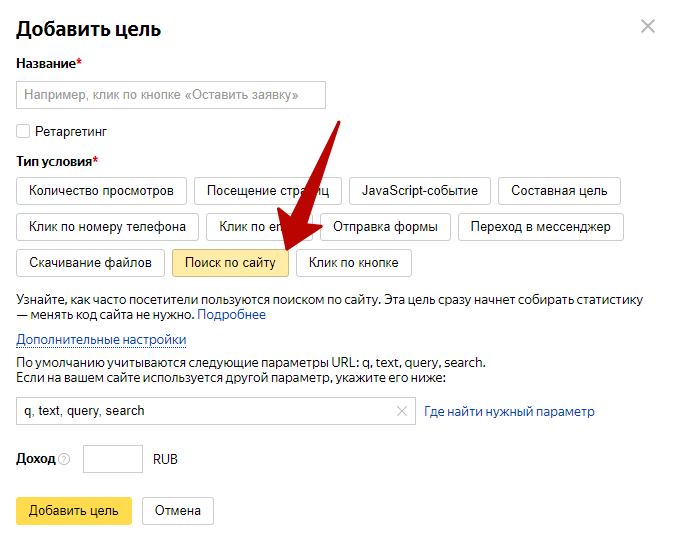Image resolution: width=673 pixels, height=542 pixels.
Task: Choose Клик по номеру телефона
Action: pos(107,227)
